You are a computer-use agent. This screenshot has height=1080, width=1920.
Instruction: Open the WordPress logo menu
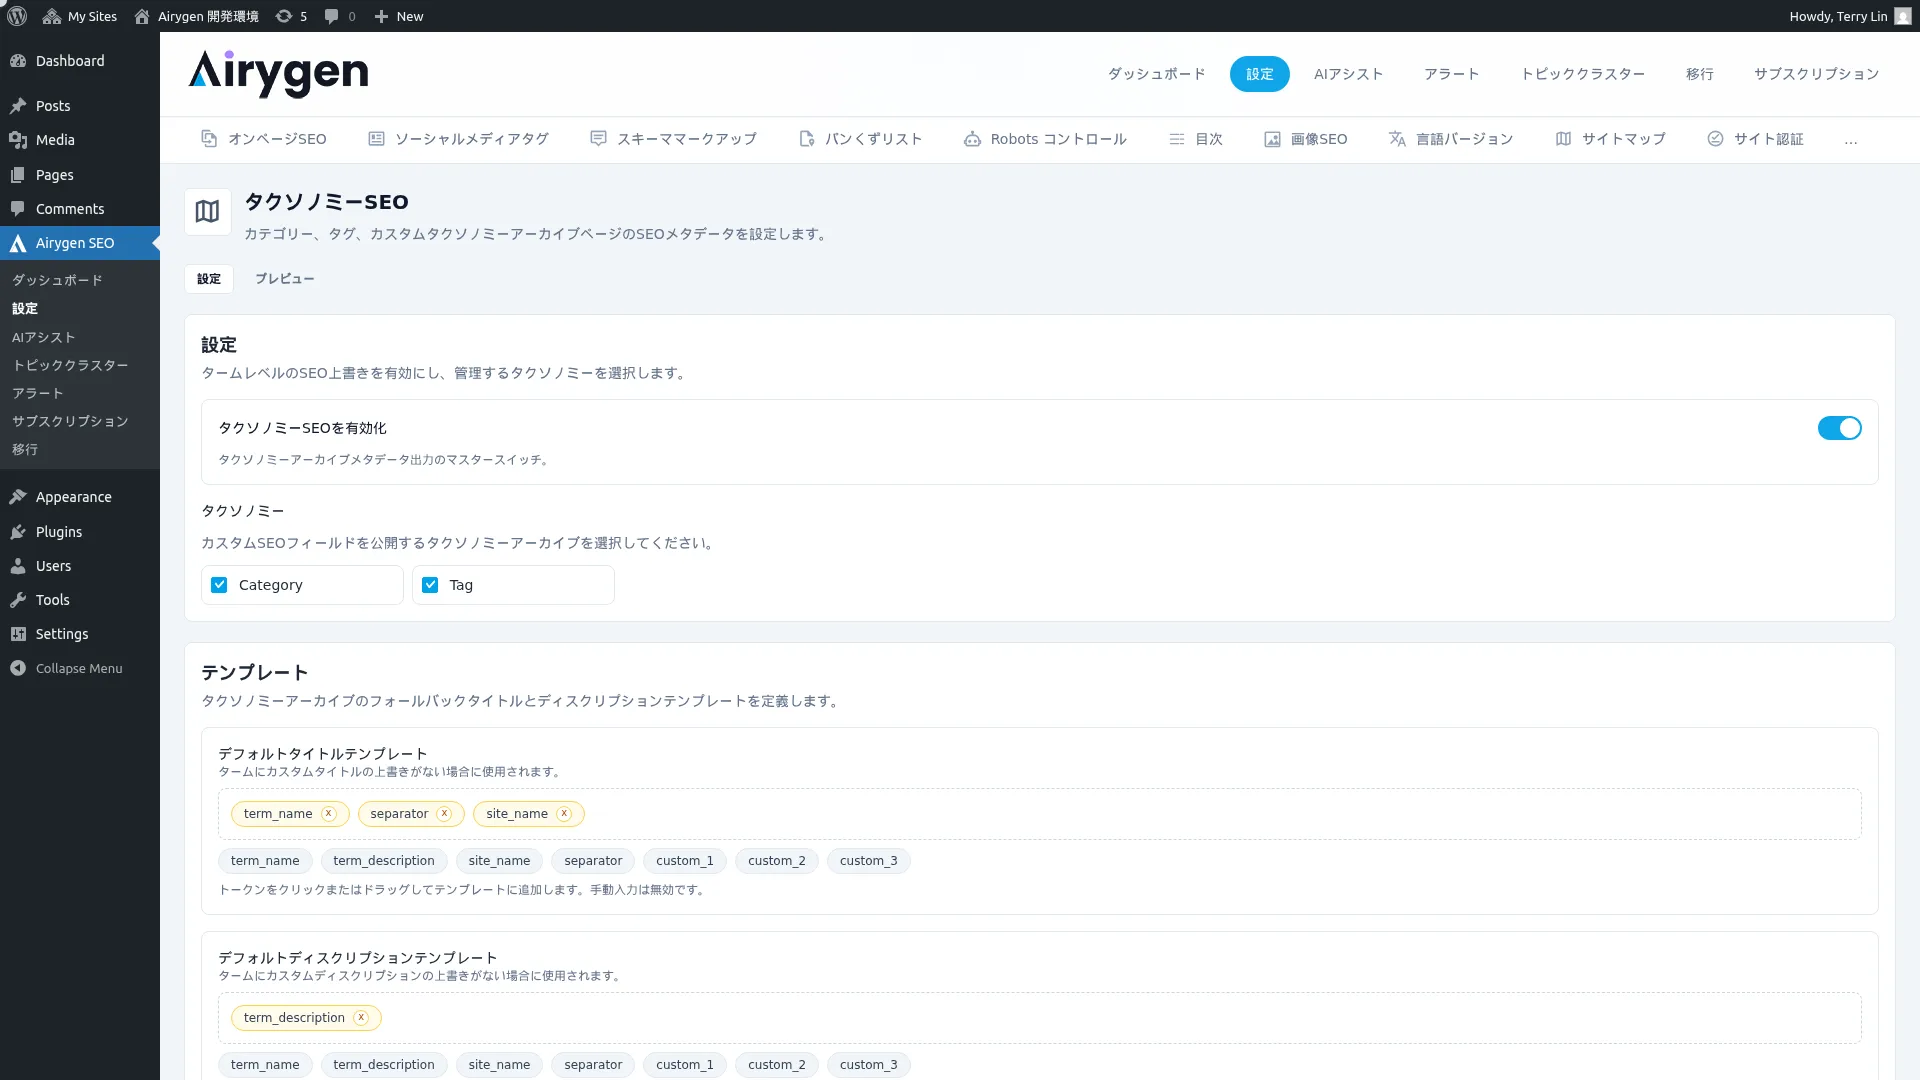[x=17, y=16]
